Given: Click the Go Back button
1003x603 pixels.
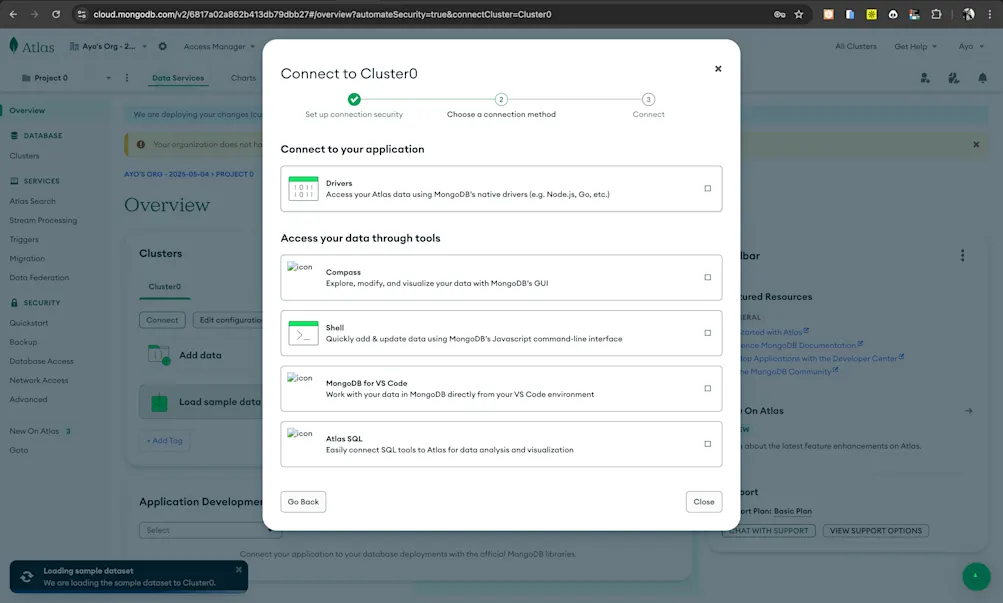Looking at the screenshot, I should pyautogui.click(x=303, y=501).
